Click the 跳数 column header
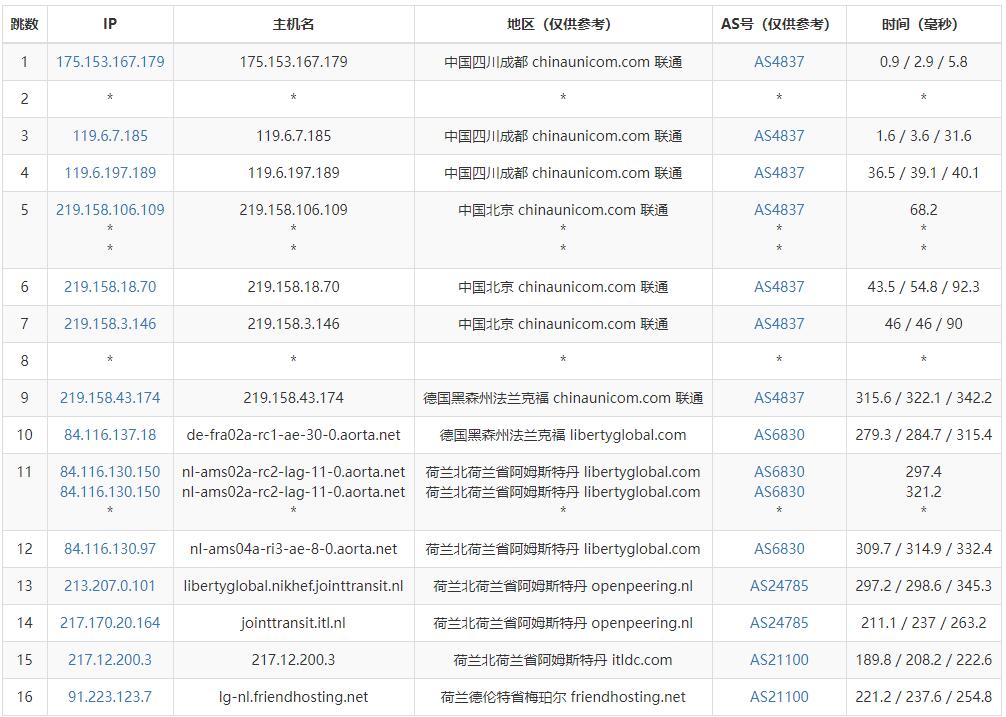Image resolution: width=1006 pixels, height=717 pixels. 24,24
